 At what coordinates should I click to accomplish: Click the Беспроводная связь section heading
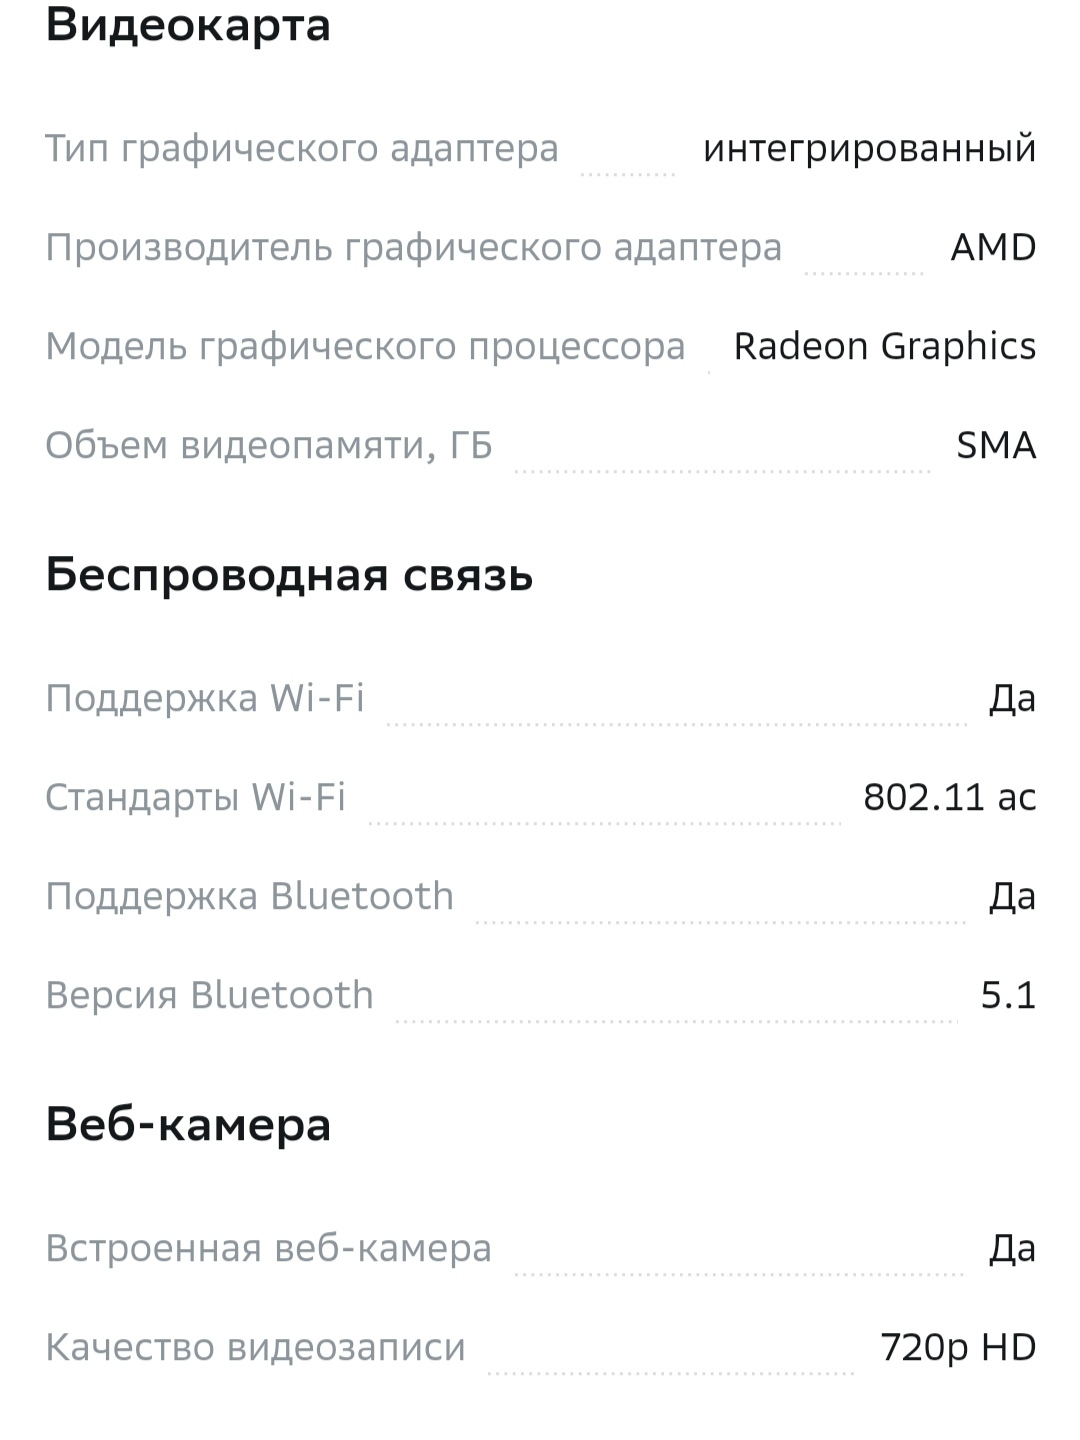point(289,575)
